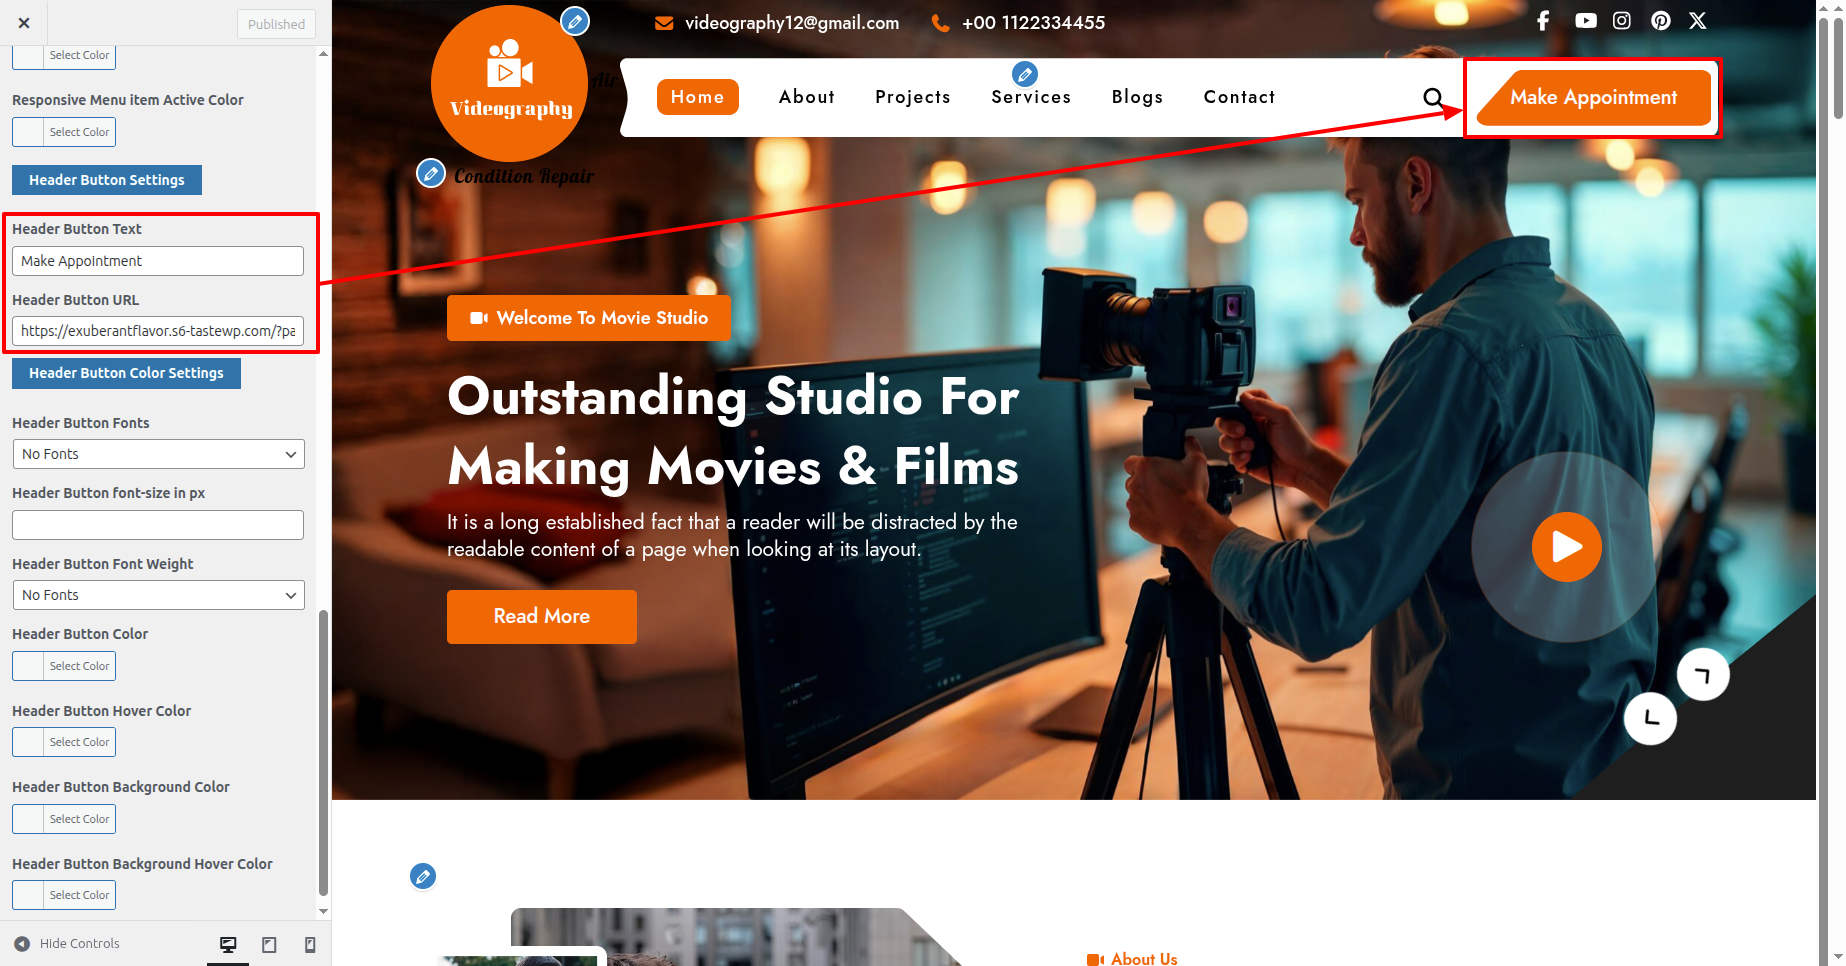Switch to mobile preview mode

pyautogui.click(x=310, y=945)
